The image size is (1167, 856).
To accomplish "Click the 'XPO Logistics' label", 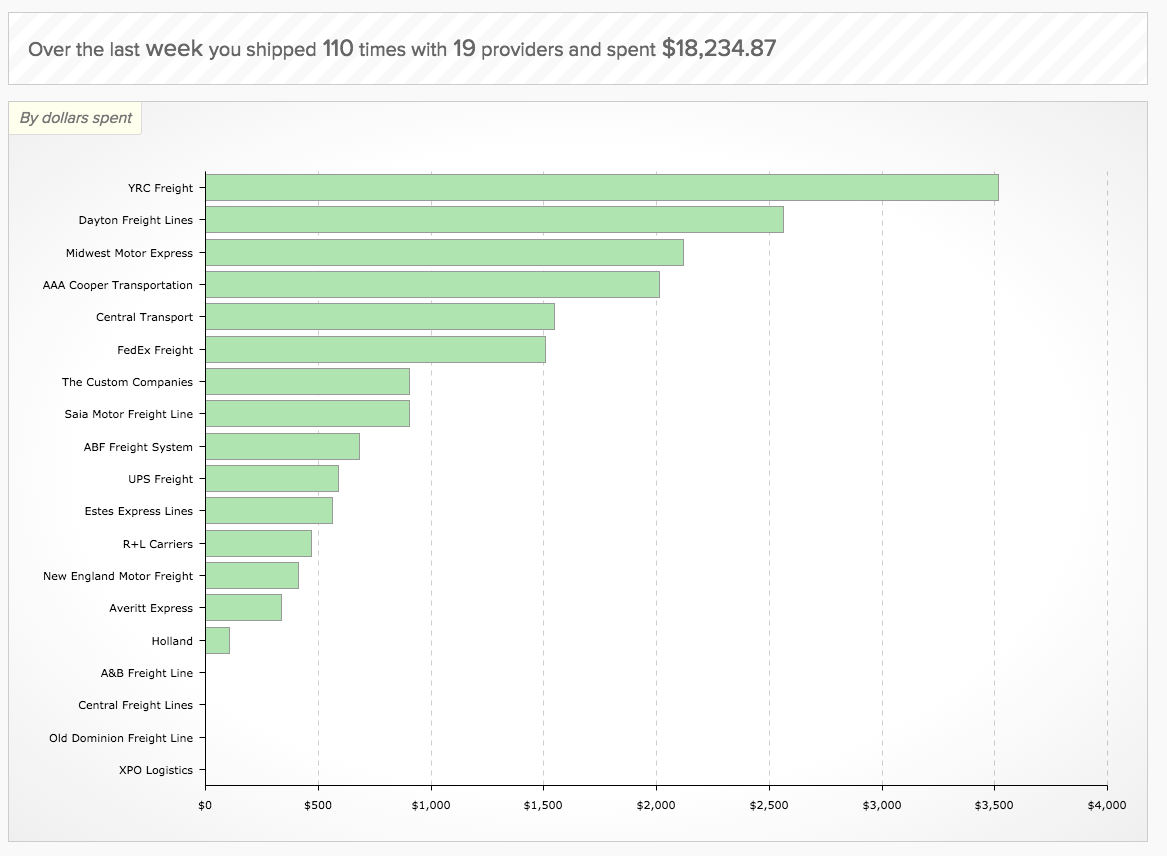I will 156,770.
